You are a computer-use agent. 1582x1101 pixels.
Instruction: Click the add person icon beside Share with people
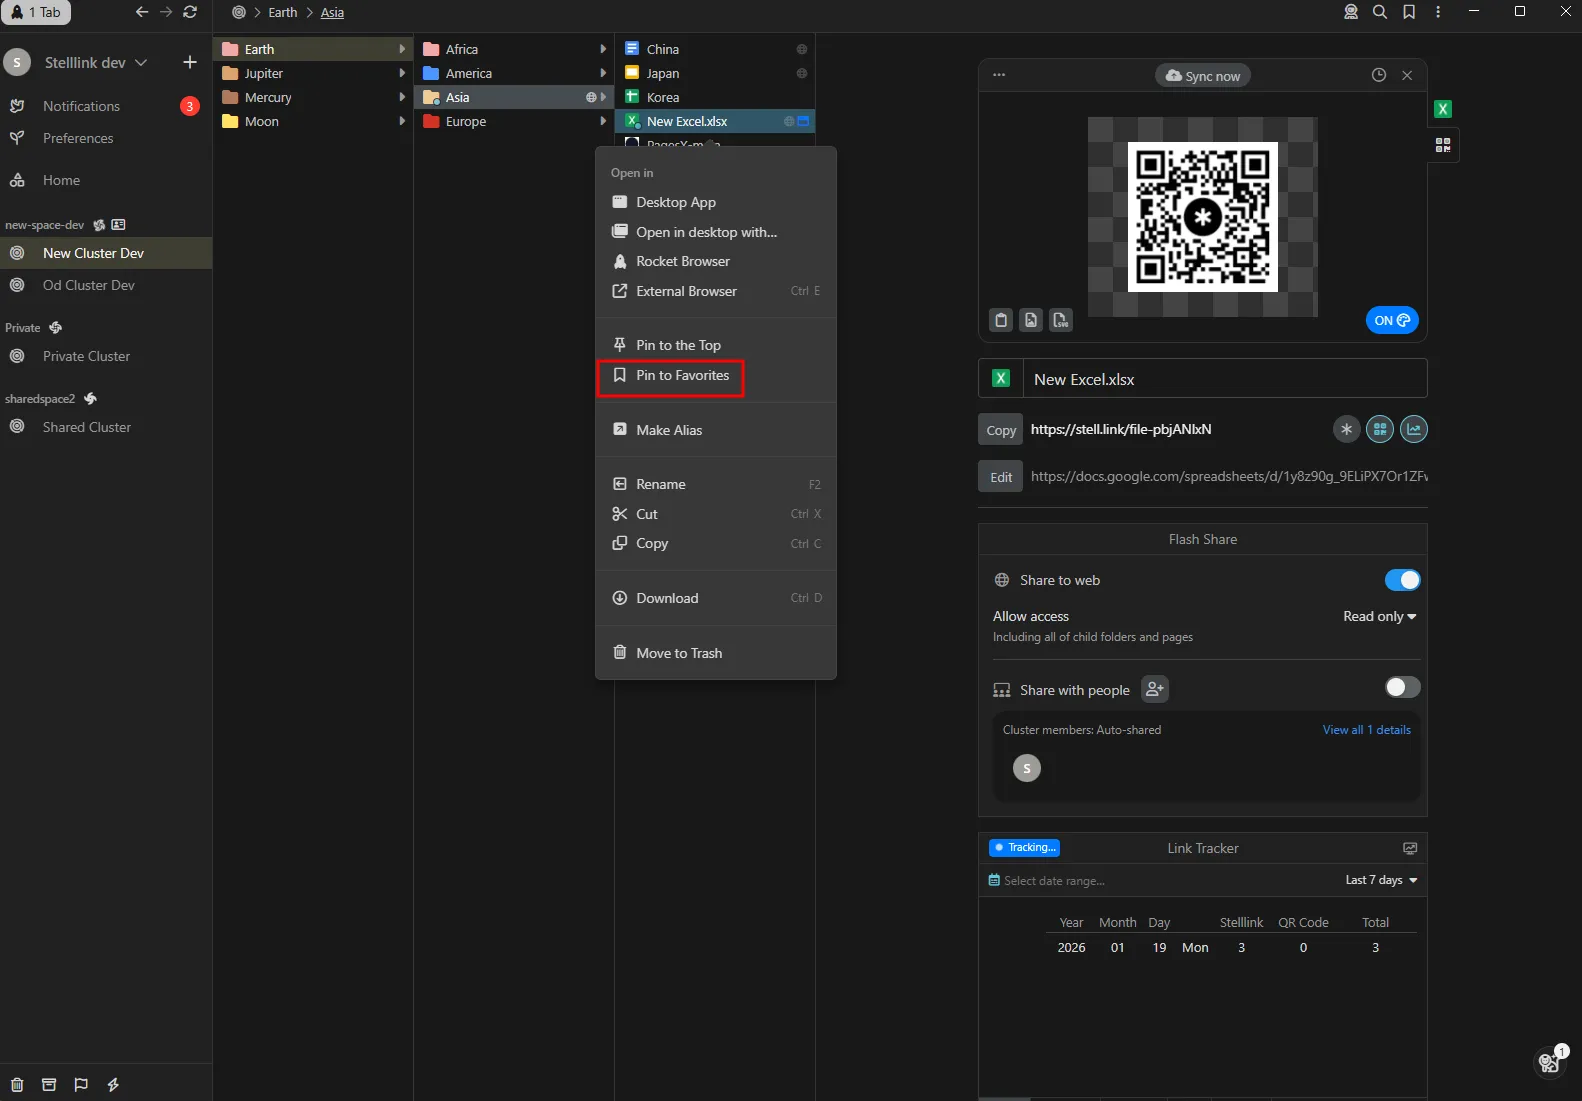click(1154, 690)
